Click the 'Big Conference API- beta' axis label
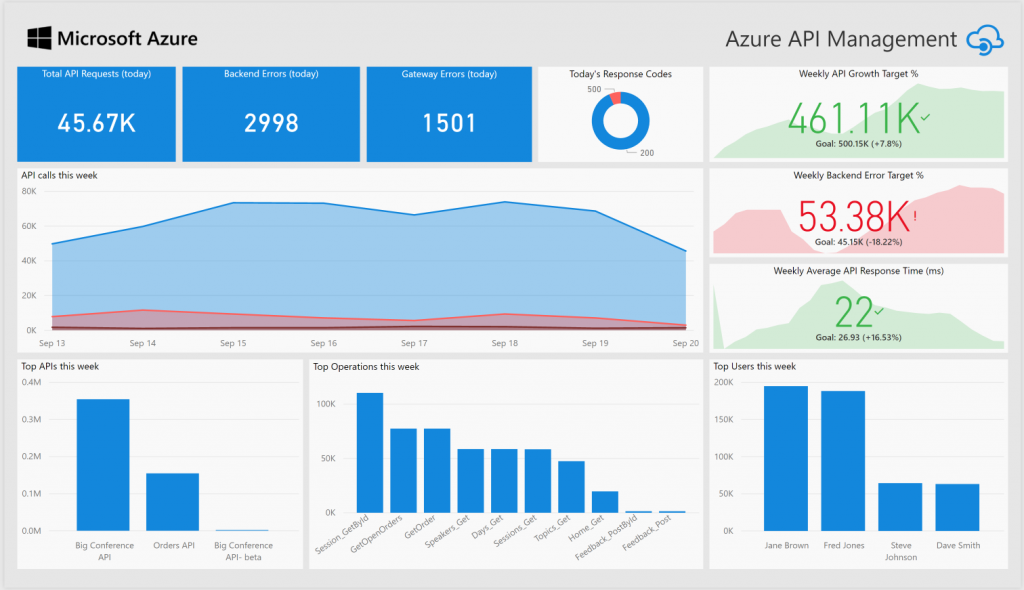1024x590 pixels. coord(244,551)
